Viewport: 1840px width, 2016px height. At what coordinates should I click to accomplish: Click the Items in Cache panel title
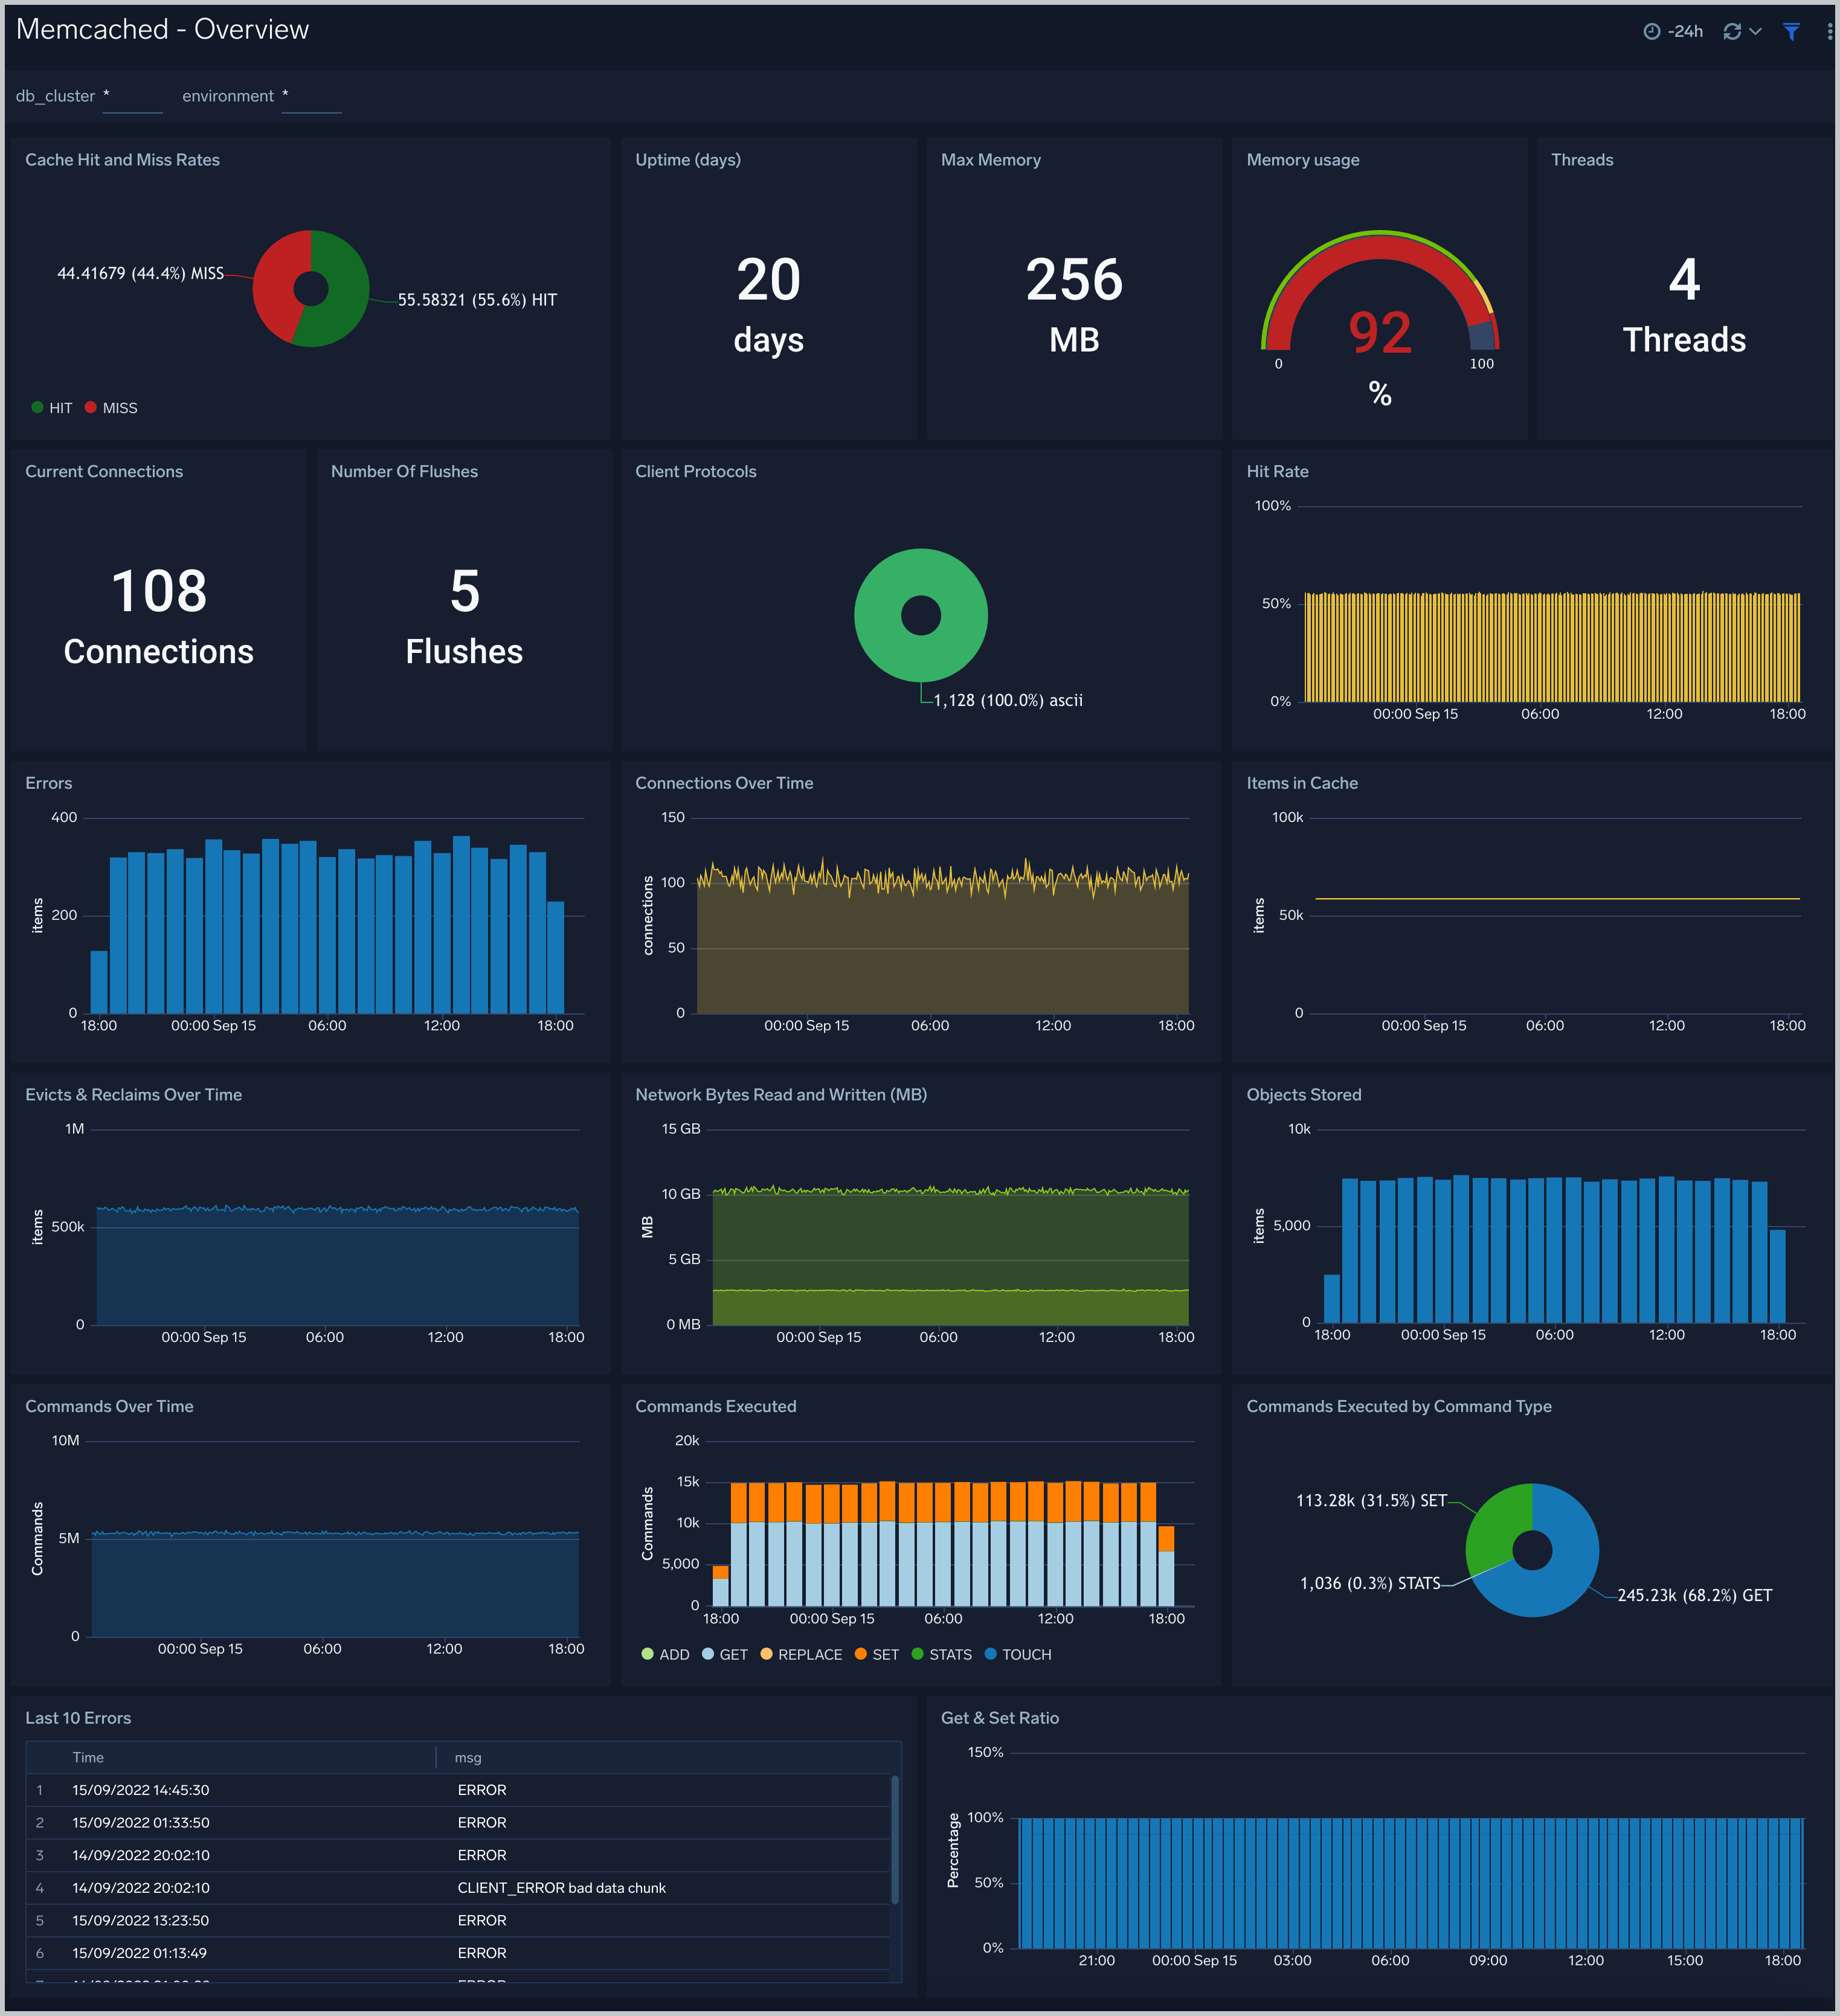[x=1302, y=783]
